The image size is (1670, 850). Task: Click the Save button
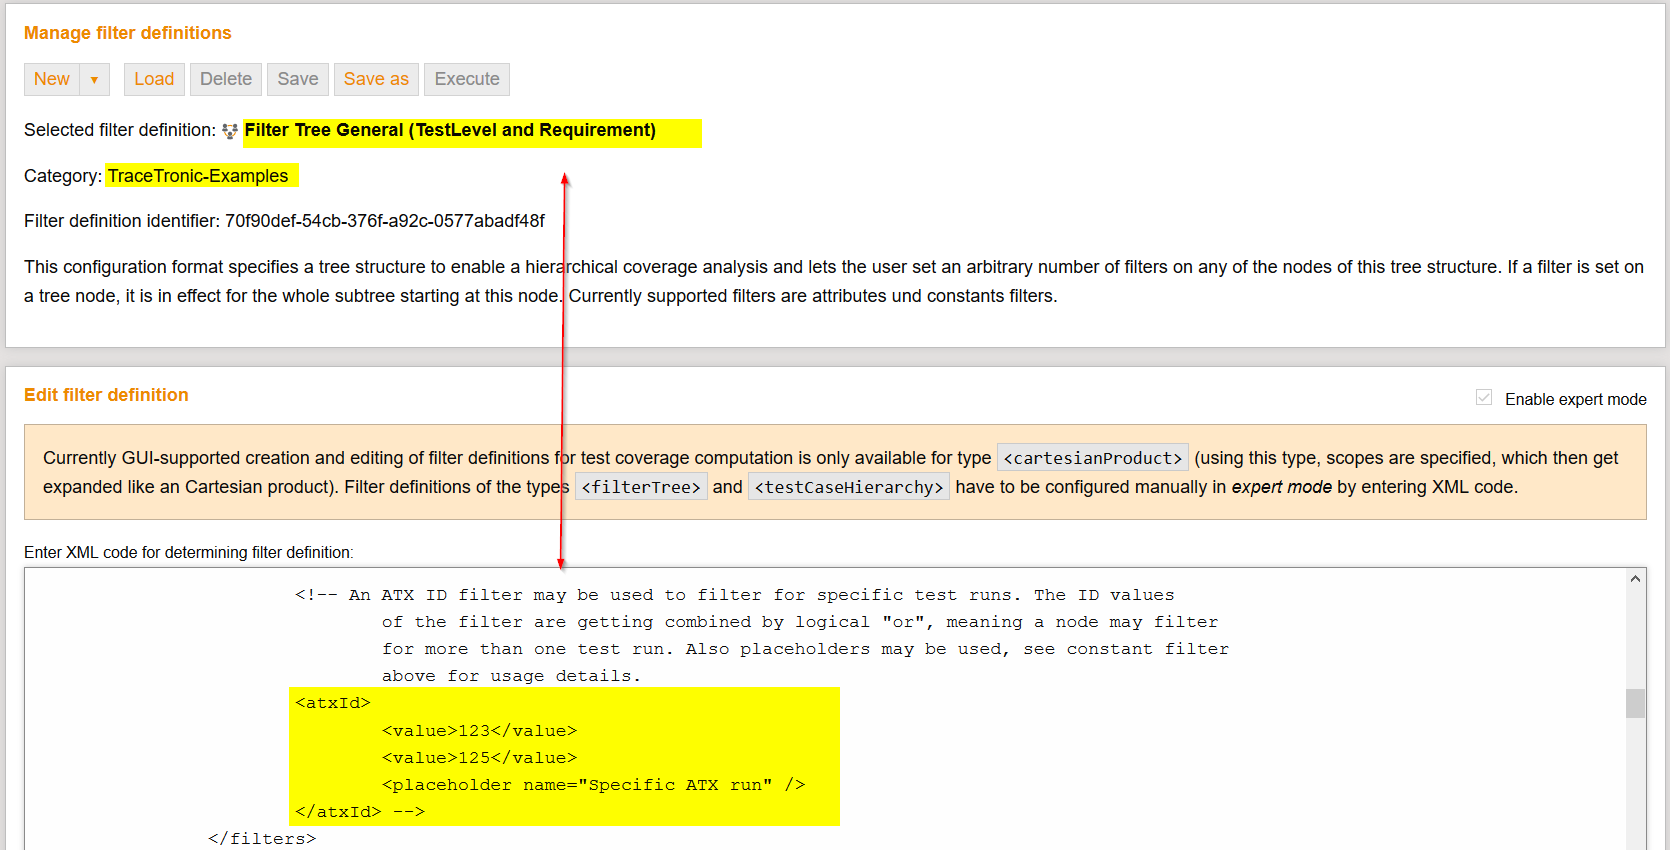pyautogui.click(x=297, y=80)
